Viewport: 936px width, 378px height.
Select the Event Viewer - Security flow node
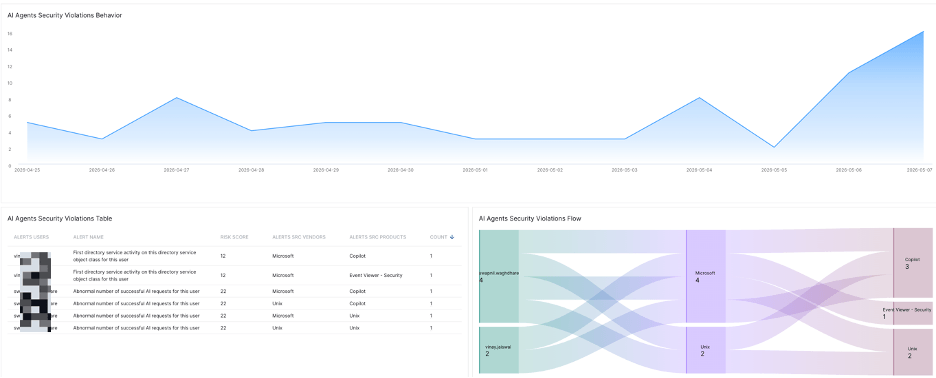coord(913,313)
